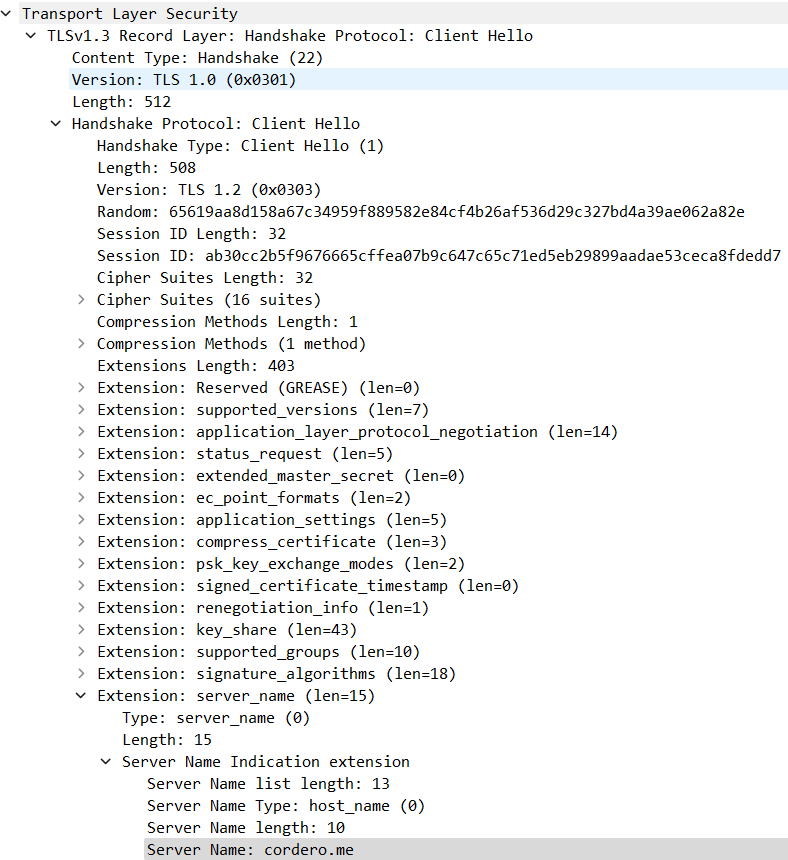Expand application_settings extension arrow
Viewport: 788px width, 860px height.
pyautogui.click(x=81, y=519)
